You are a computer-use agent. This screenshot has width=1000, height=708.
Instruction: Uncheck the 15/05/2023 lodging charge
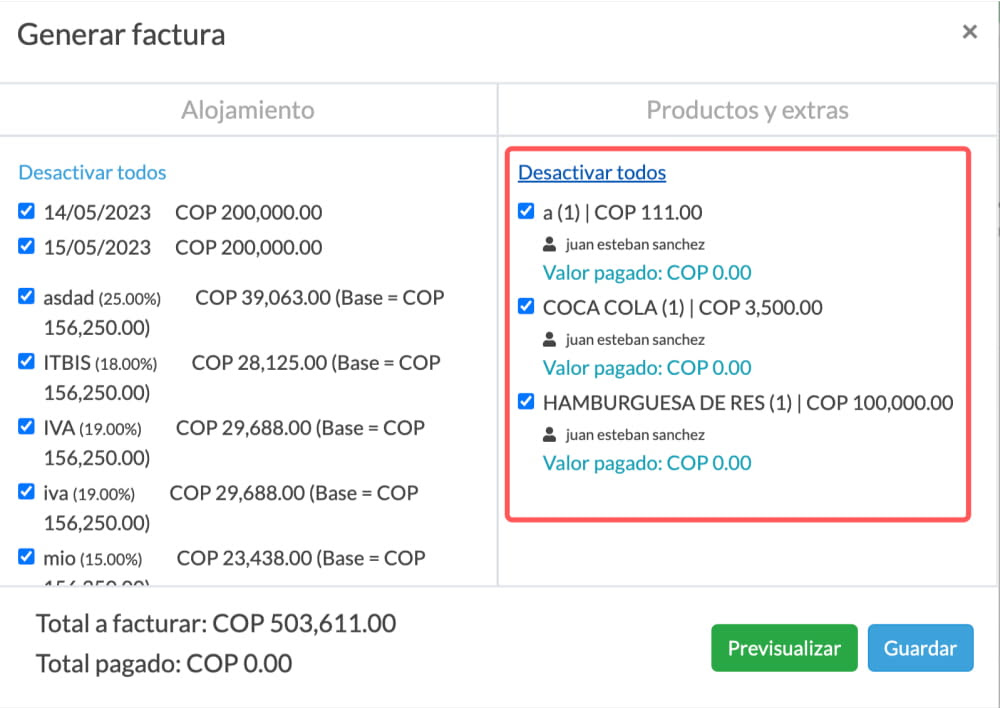coord(26,246)
